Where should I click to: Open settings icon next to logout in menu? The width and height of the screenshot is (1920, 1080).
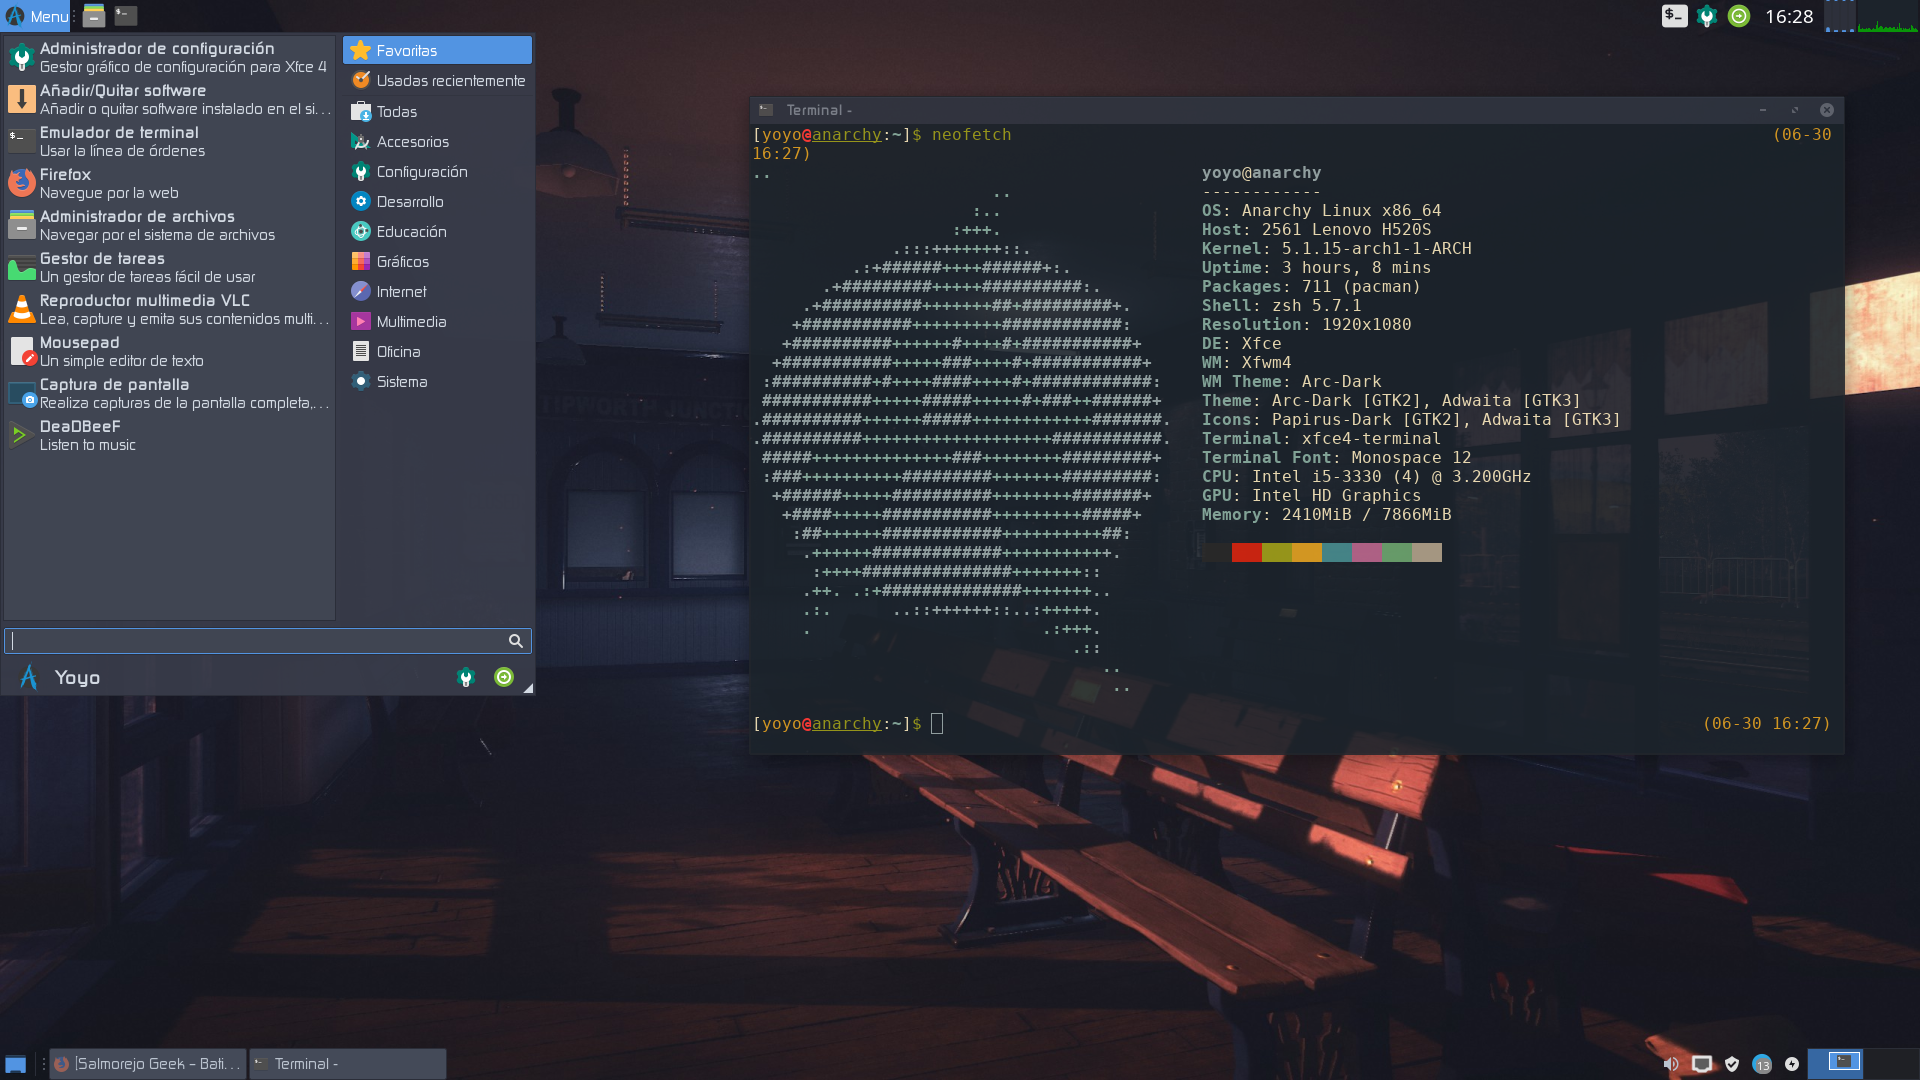click(x=466, y=677)
